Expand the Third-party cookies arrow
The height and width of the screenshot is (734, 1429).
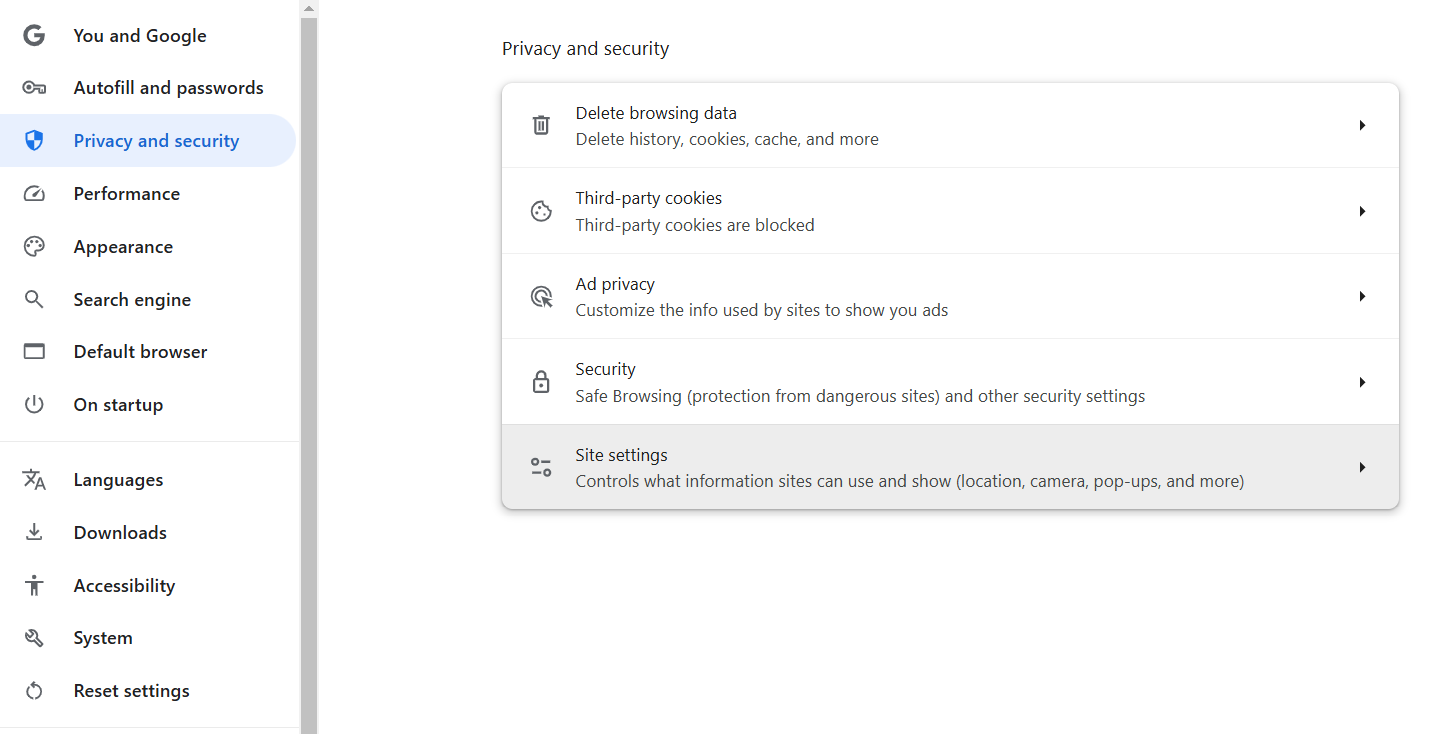(x=1362, y=212)
